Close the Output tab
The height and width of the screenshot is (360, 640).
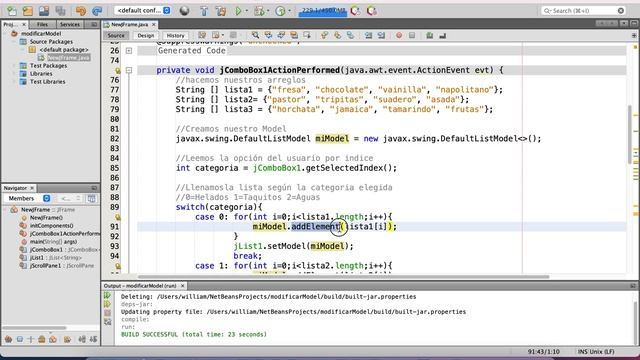point(182,286)
